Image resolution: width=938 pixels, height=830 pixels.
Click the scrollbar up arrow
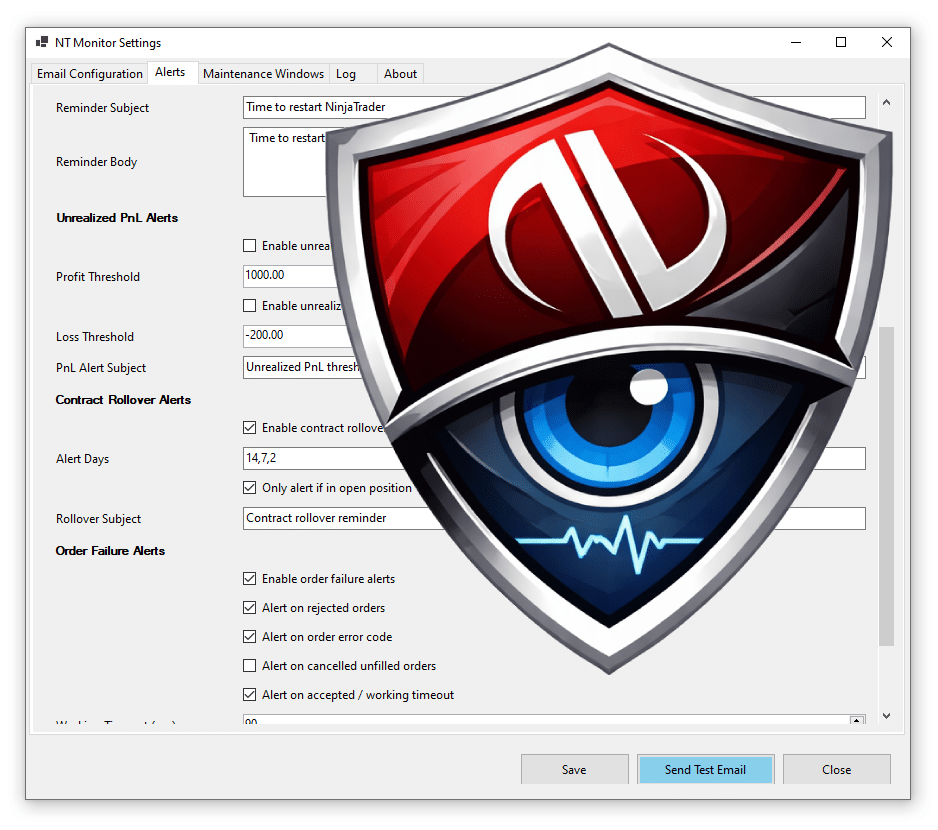point(886,101)
